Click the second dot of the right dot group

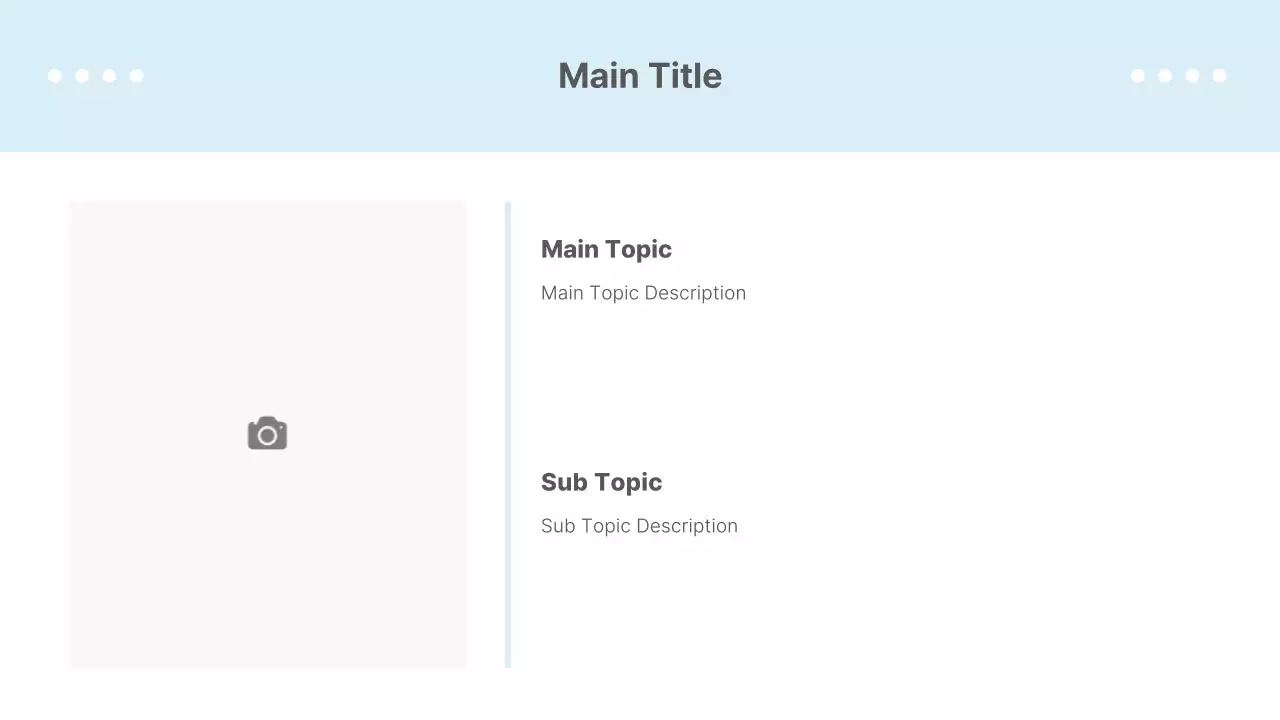click(x=1165, y=76)
